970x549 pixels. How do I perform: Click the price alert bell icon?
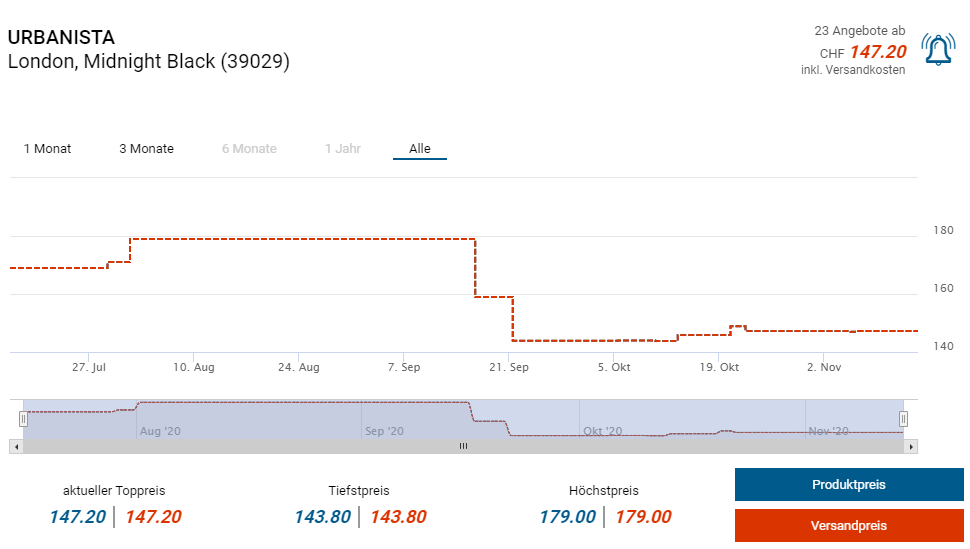[x=938, y=50]
